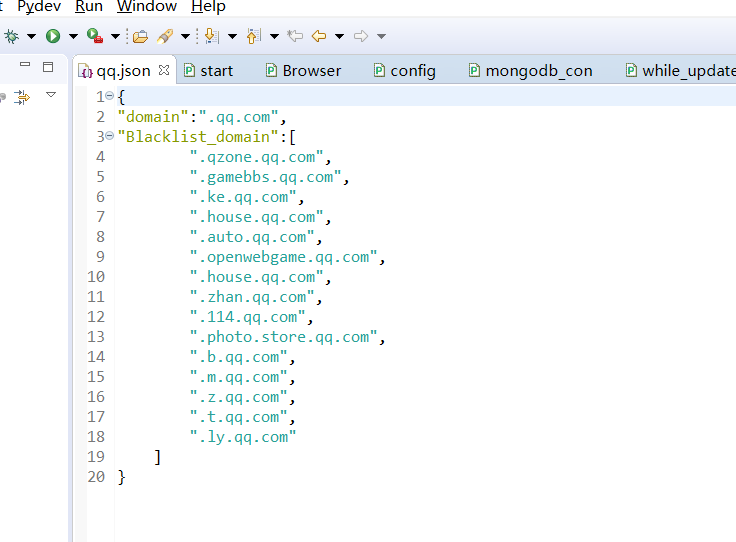Click the ".openwebgame.qq.com" entry

(284, 257)
